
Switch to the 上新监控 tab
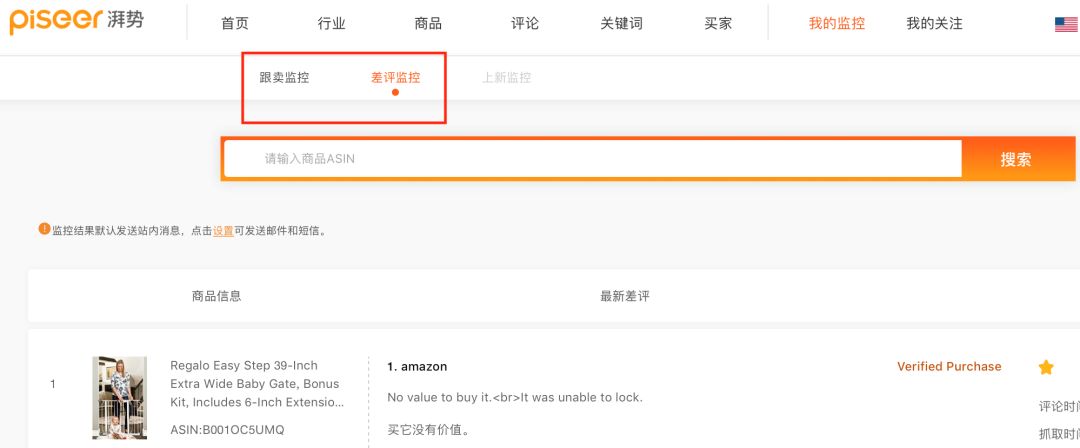coord(507,78)
